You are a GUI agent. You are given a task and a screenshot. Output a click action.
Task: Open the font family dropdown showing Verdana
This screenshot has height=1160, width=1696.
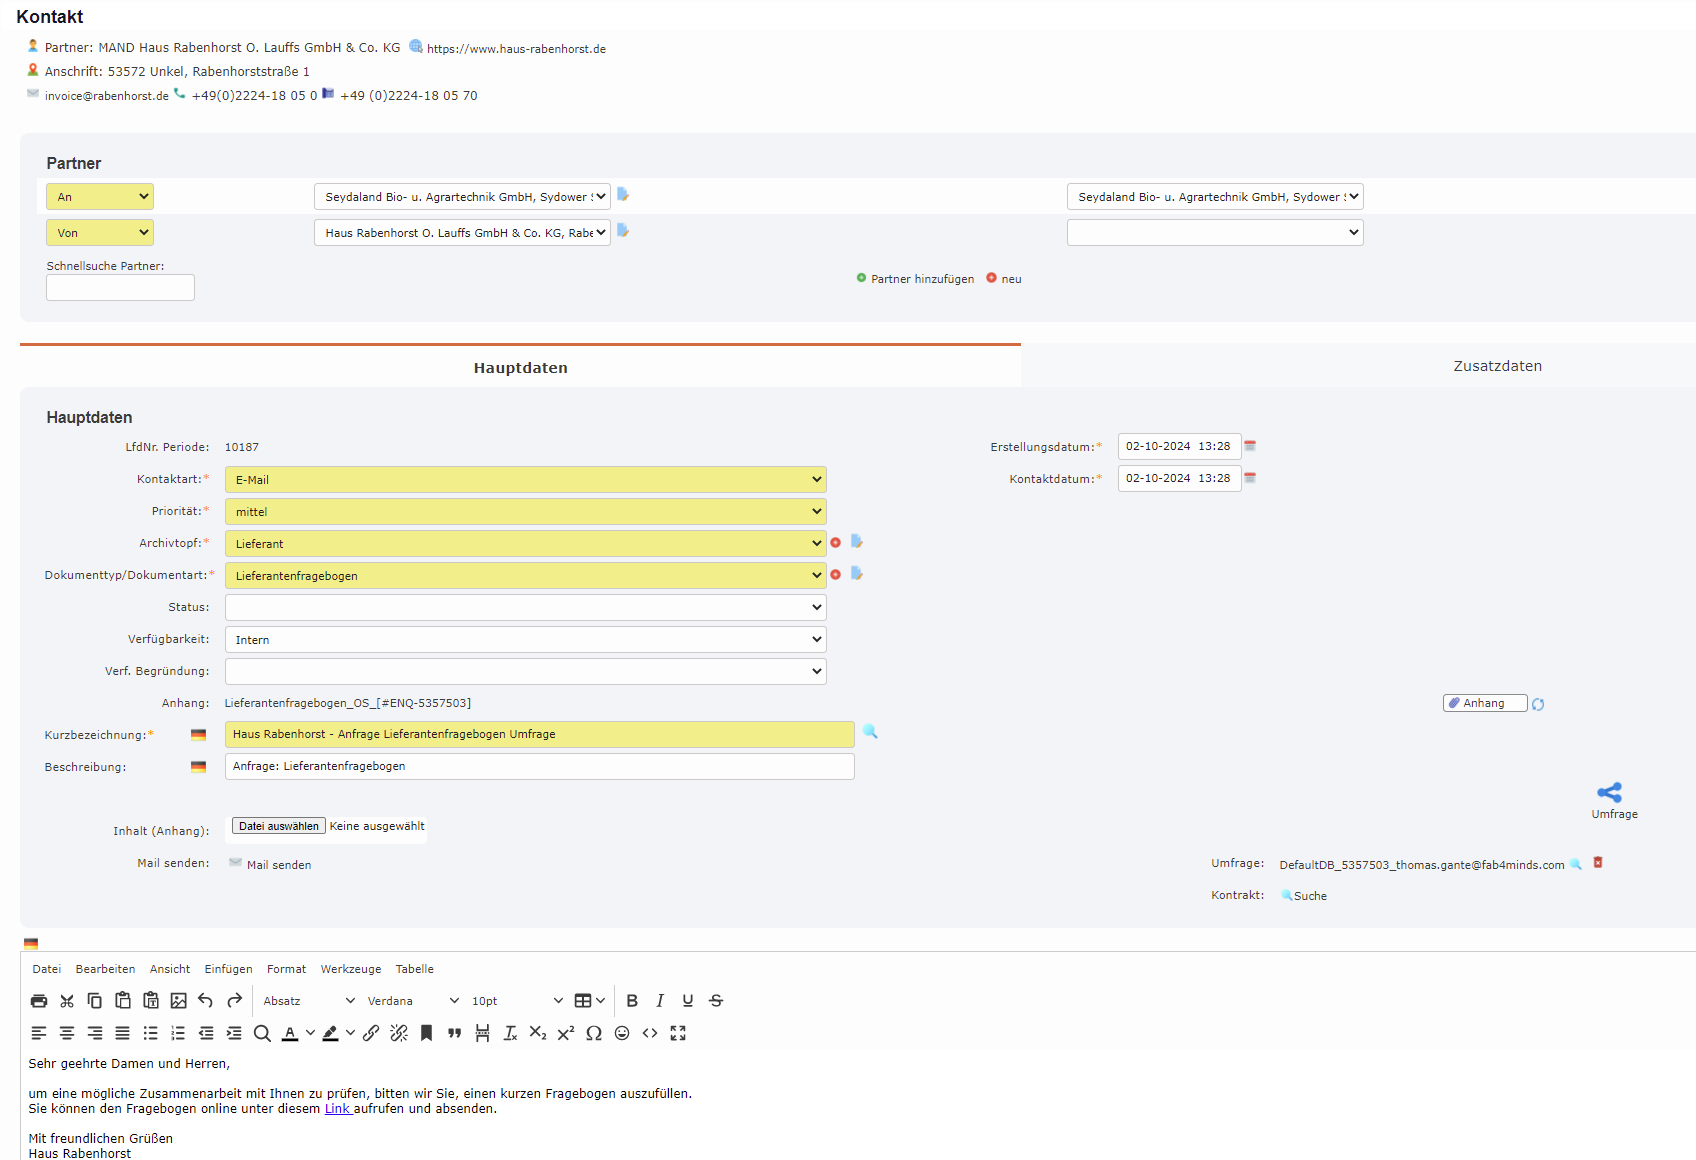(410, 1000)
